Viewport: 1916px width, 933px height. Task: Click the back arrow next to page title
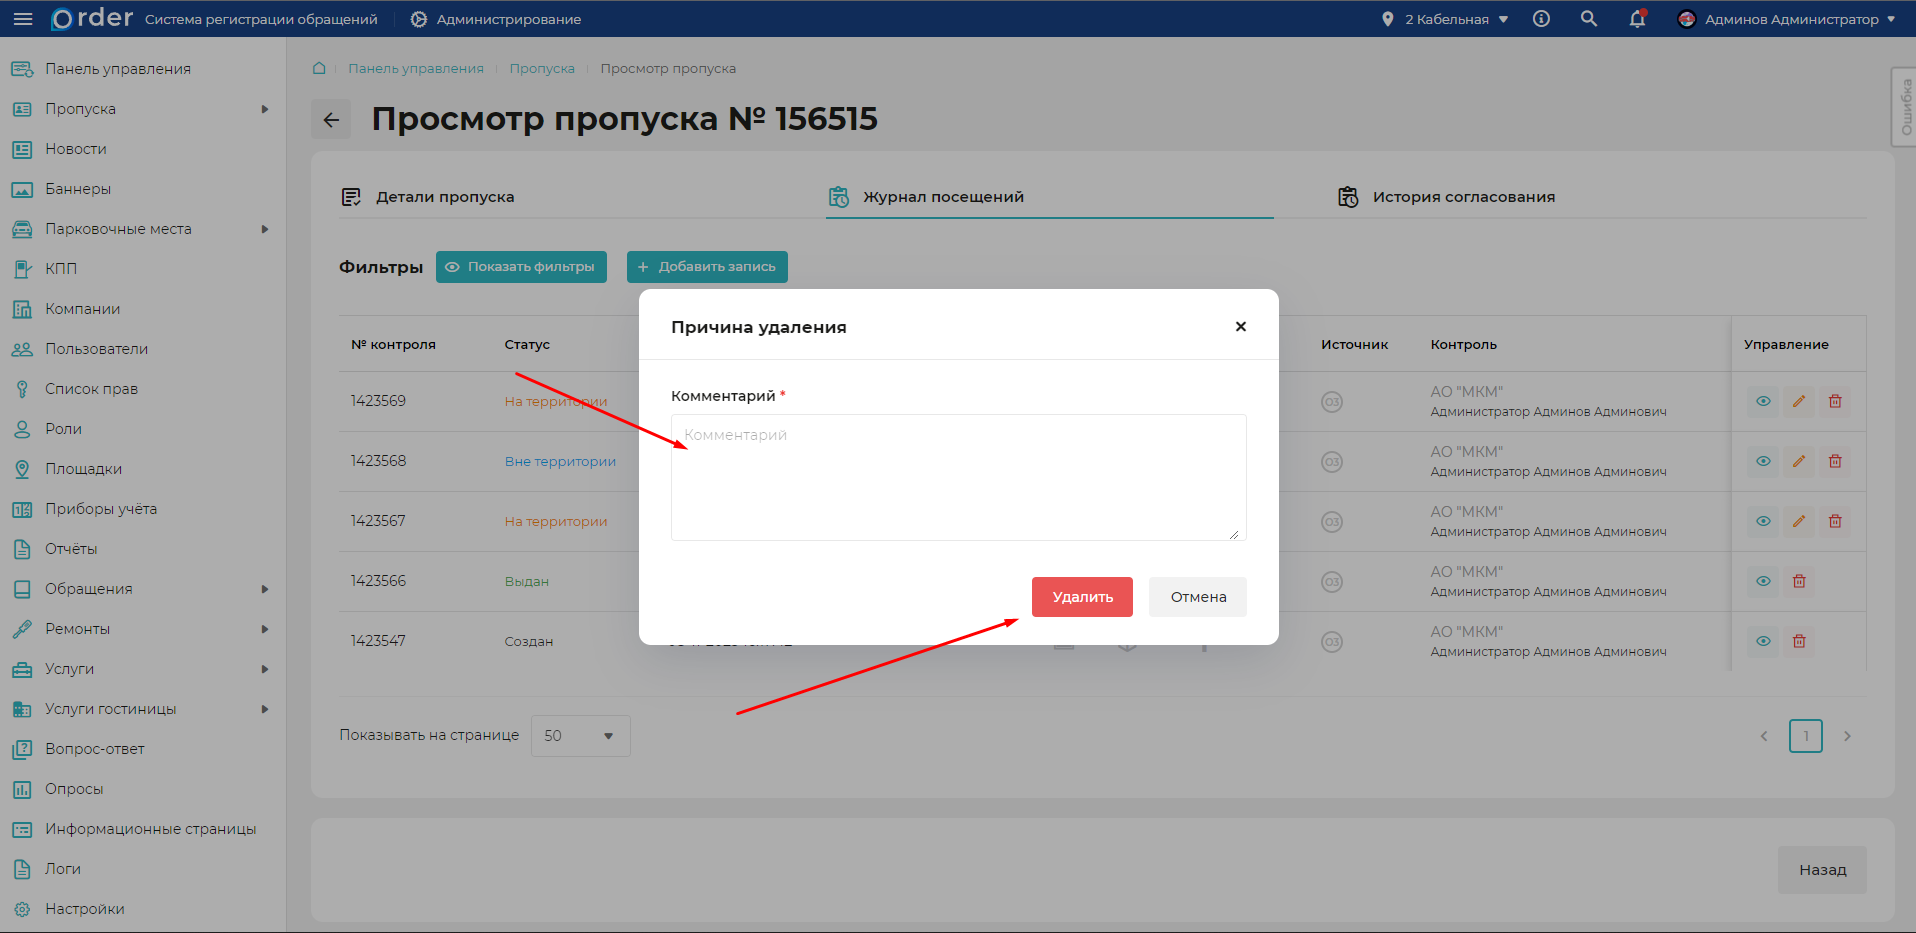[x=331, y=120]
